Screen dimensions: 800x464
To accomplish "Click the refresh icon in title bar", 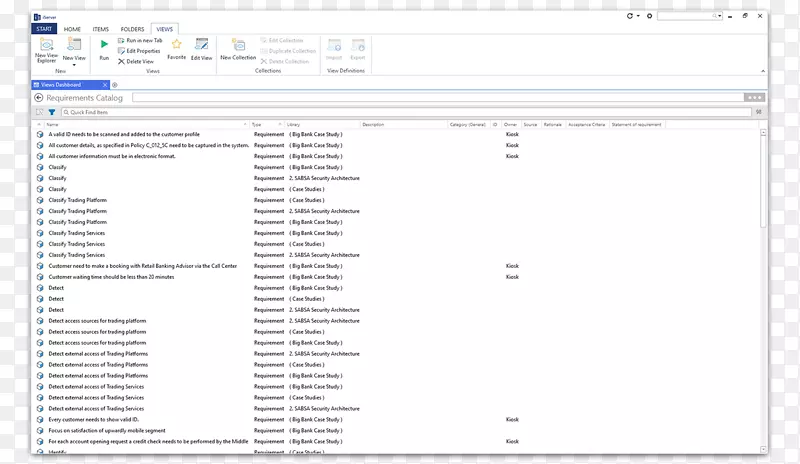I will click(x=630, y=16).
